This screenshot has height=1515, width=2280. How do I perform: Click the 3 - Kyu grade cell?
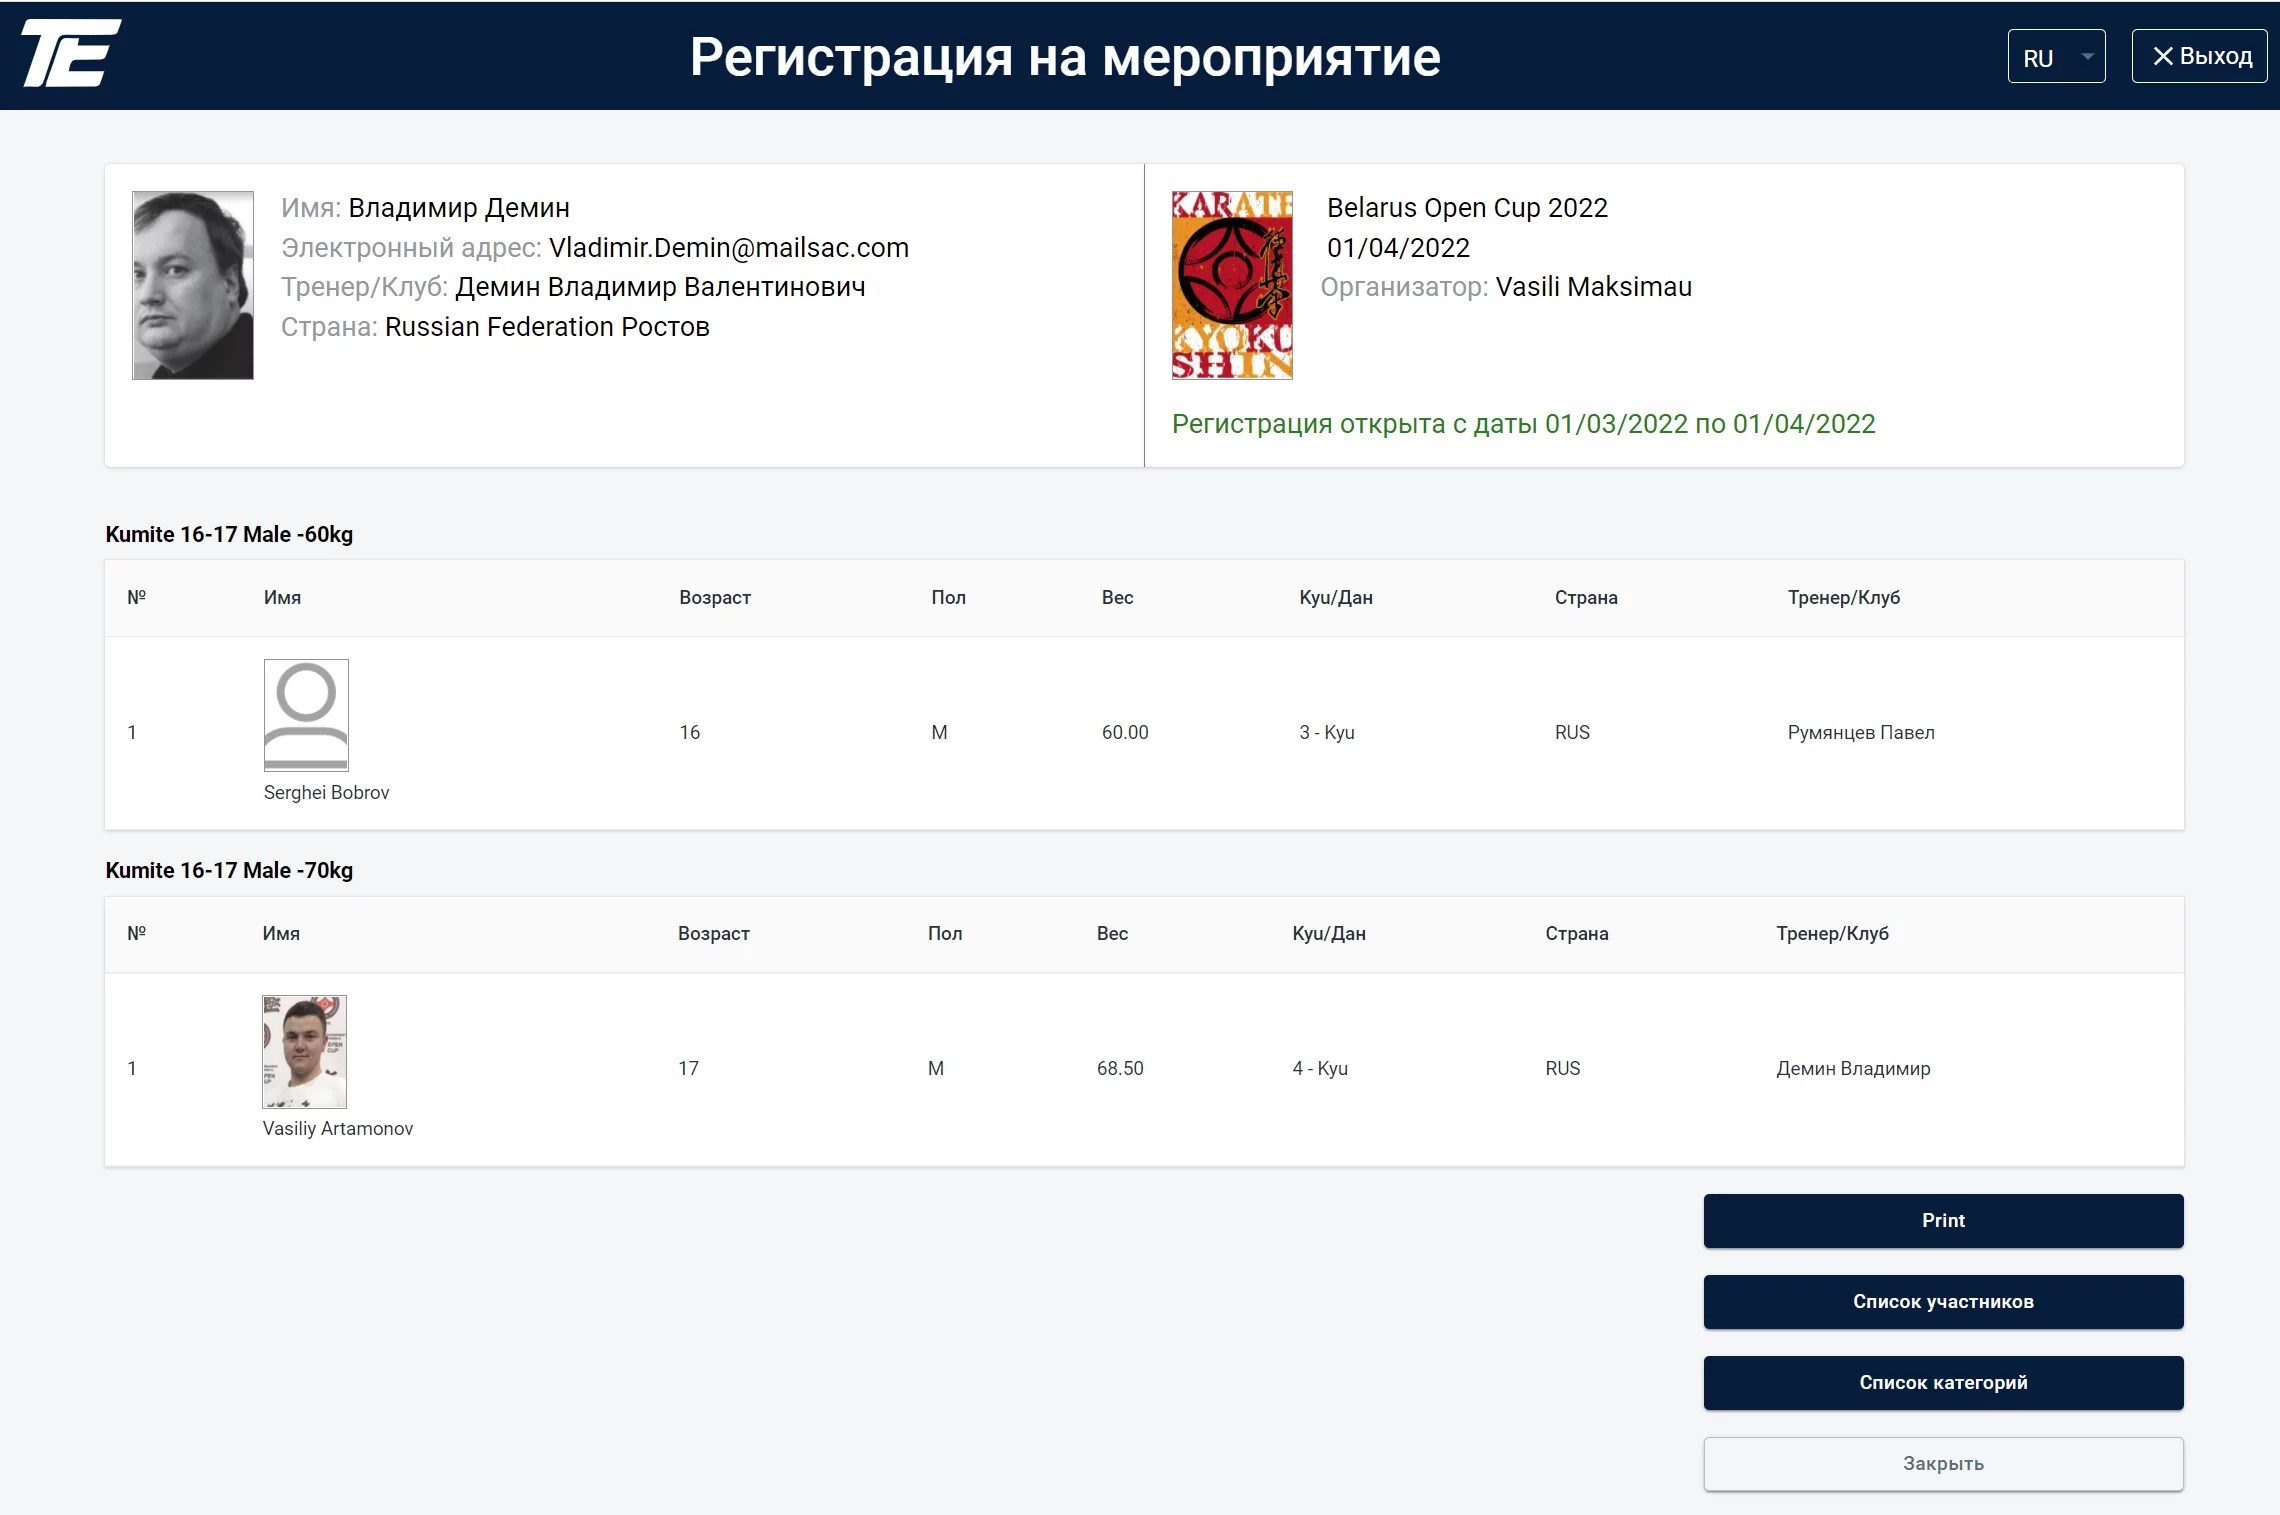(1327, 732)
